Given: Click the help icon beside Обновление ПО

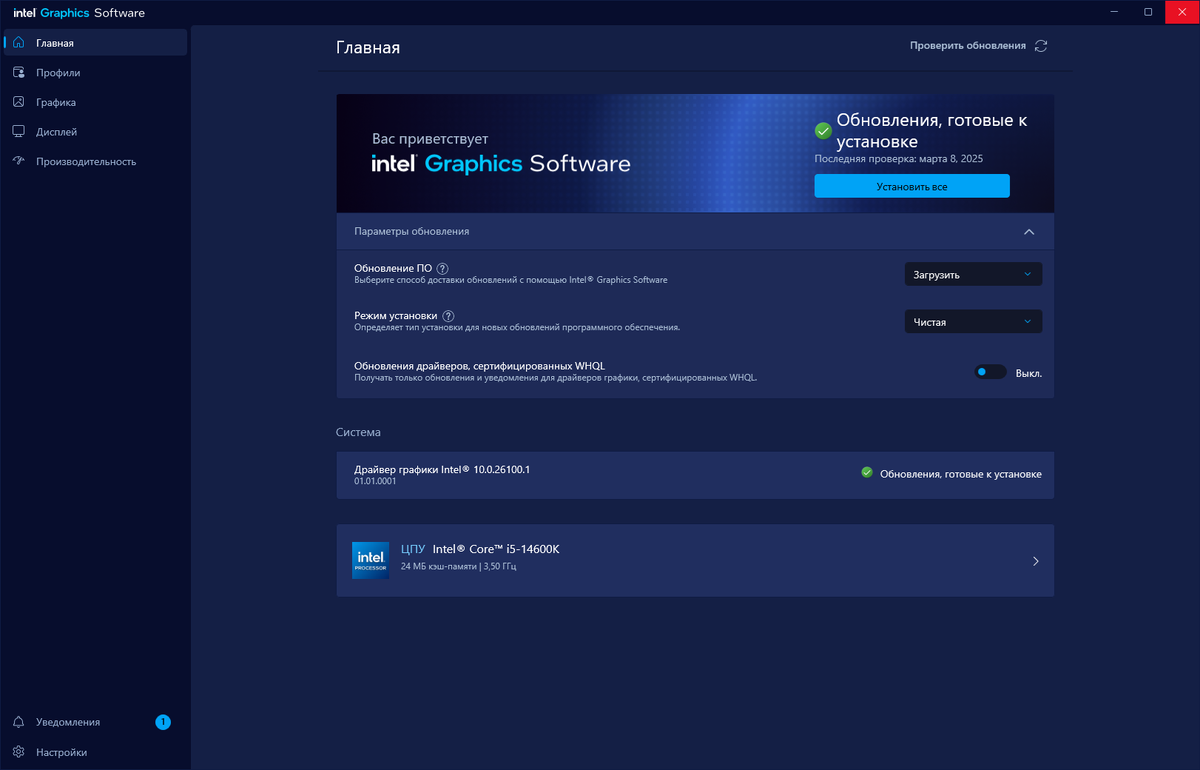Looking at the screenshot, I should click(x=442, y=268).
